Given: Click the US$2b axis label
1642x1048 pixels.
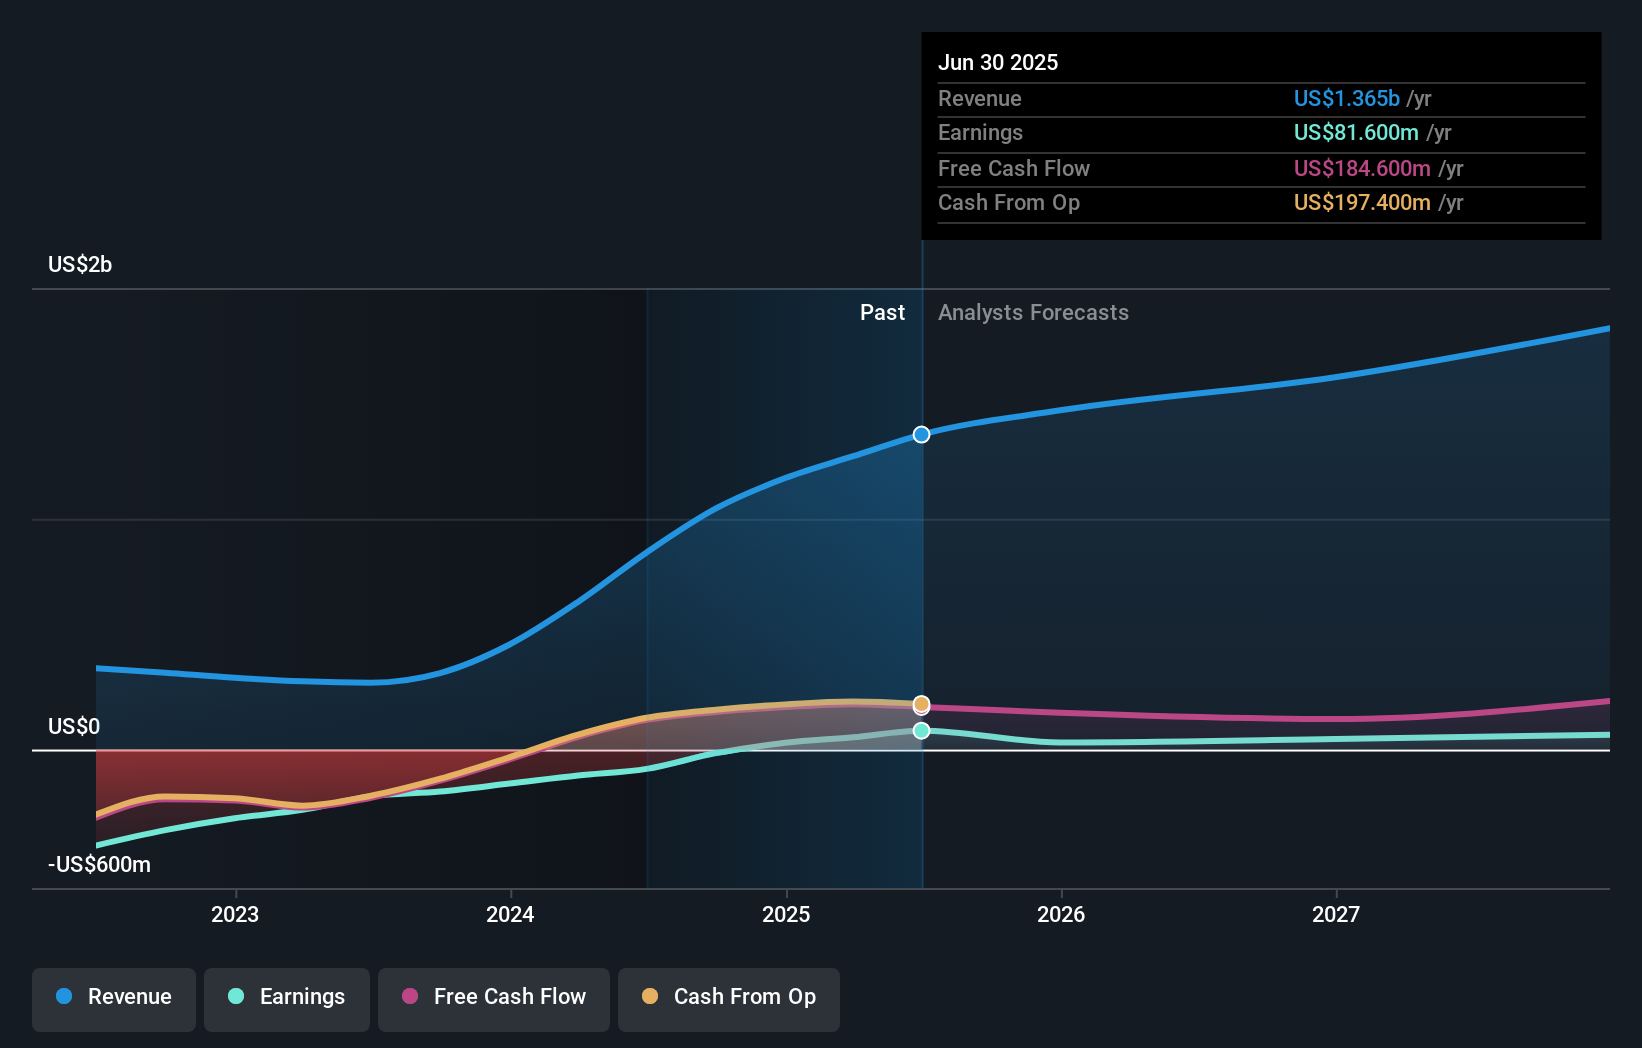Looking at the screenshot, I should pyautogui.click(x=80, y=263).
